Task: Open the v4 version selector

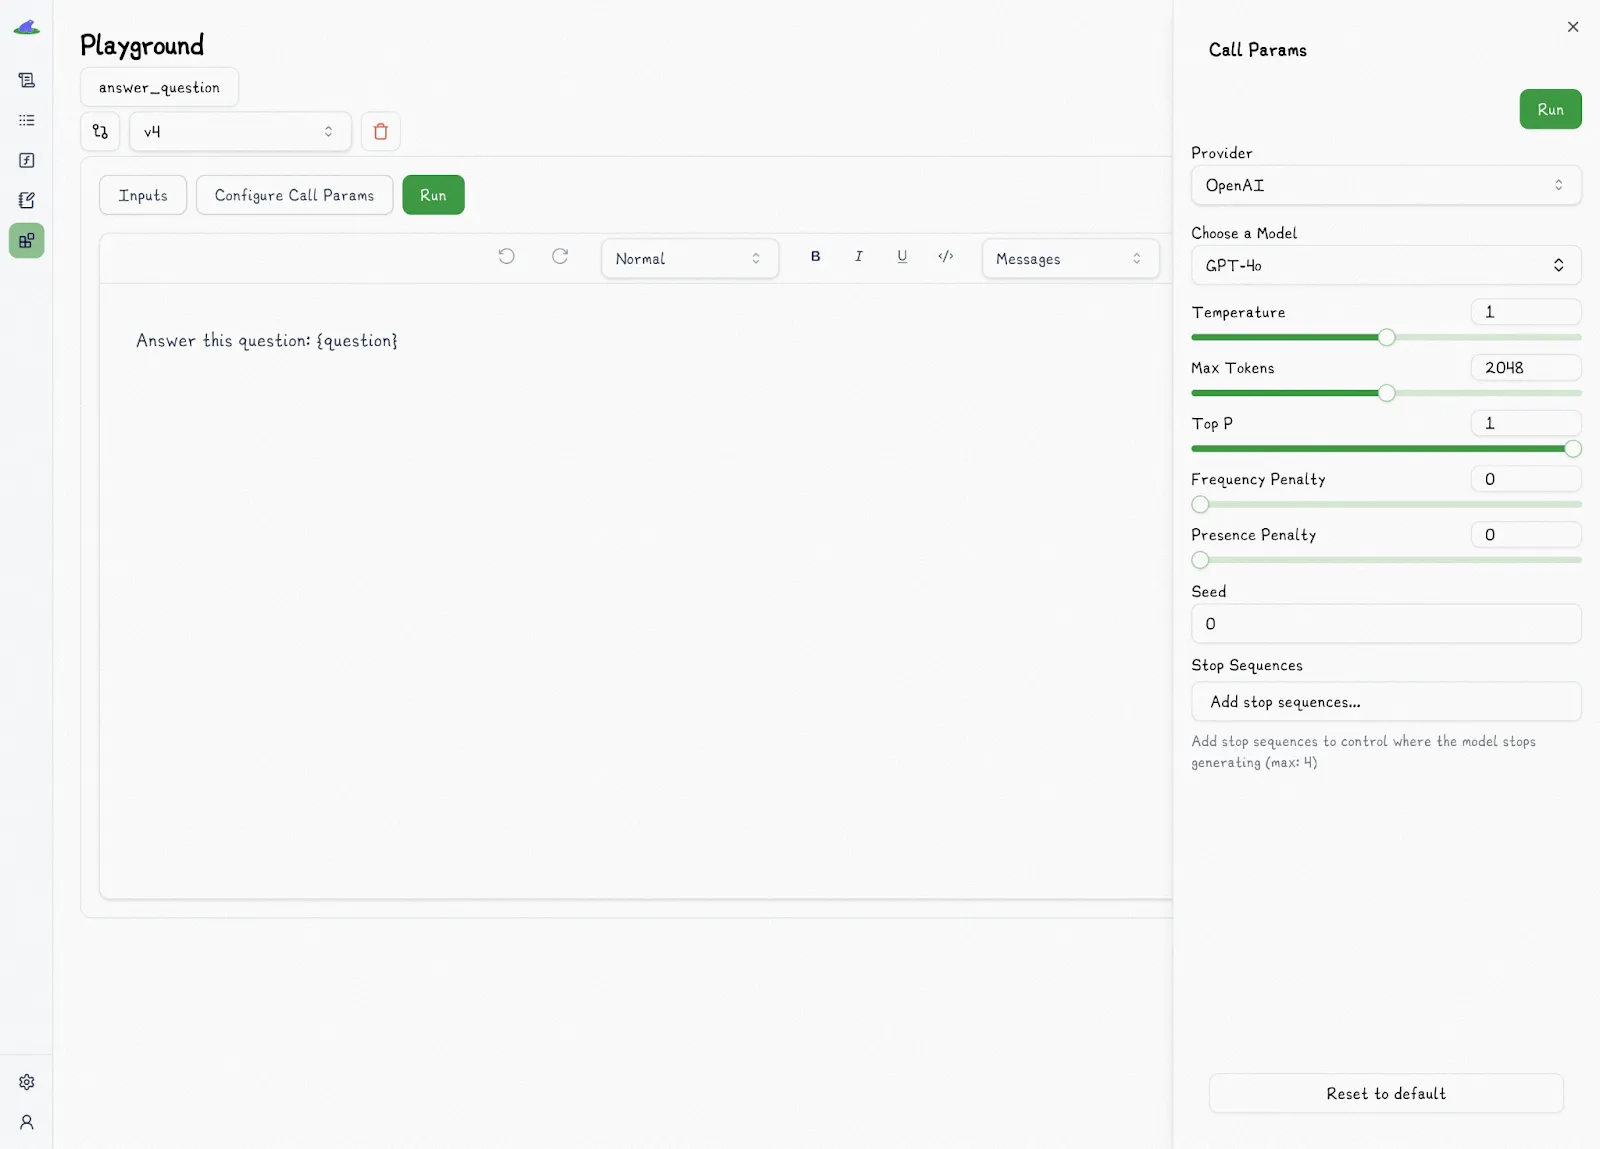Action: (240, 132)
